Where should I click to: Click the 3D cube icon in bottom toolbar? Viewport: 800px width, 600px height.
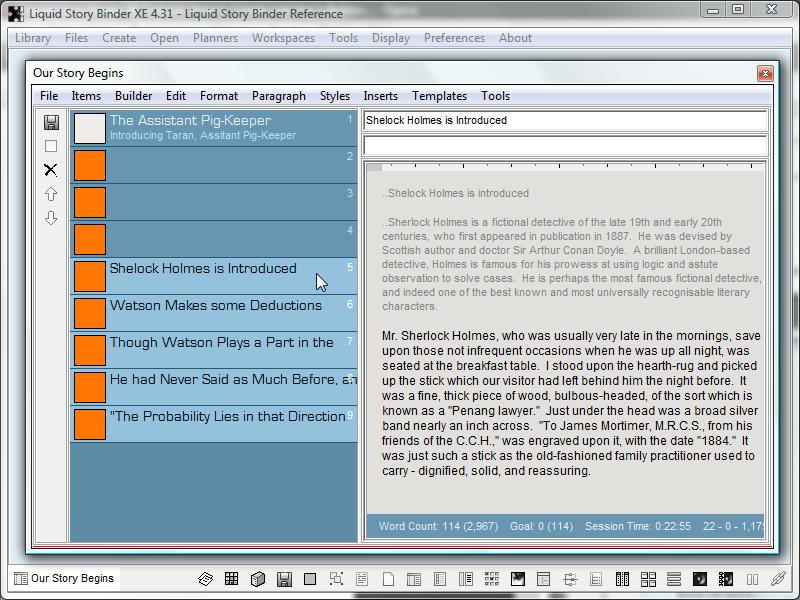[257, 579]
